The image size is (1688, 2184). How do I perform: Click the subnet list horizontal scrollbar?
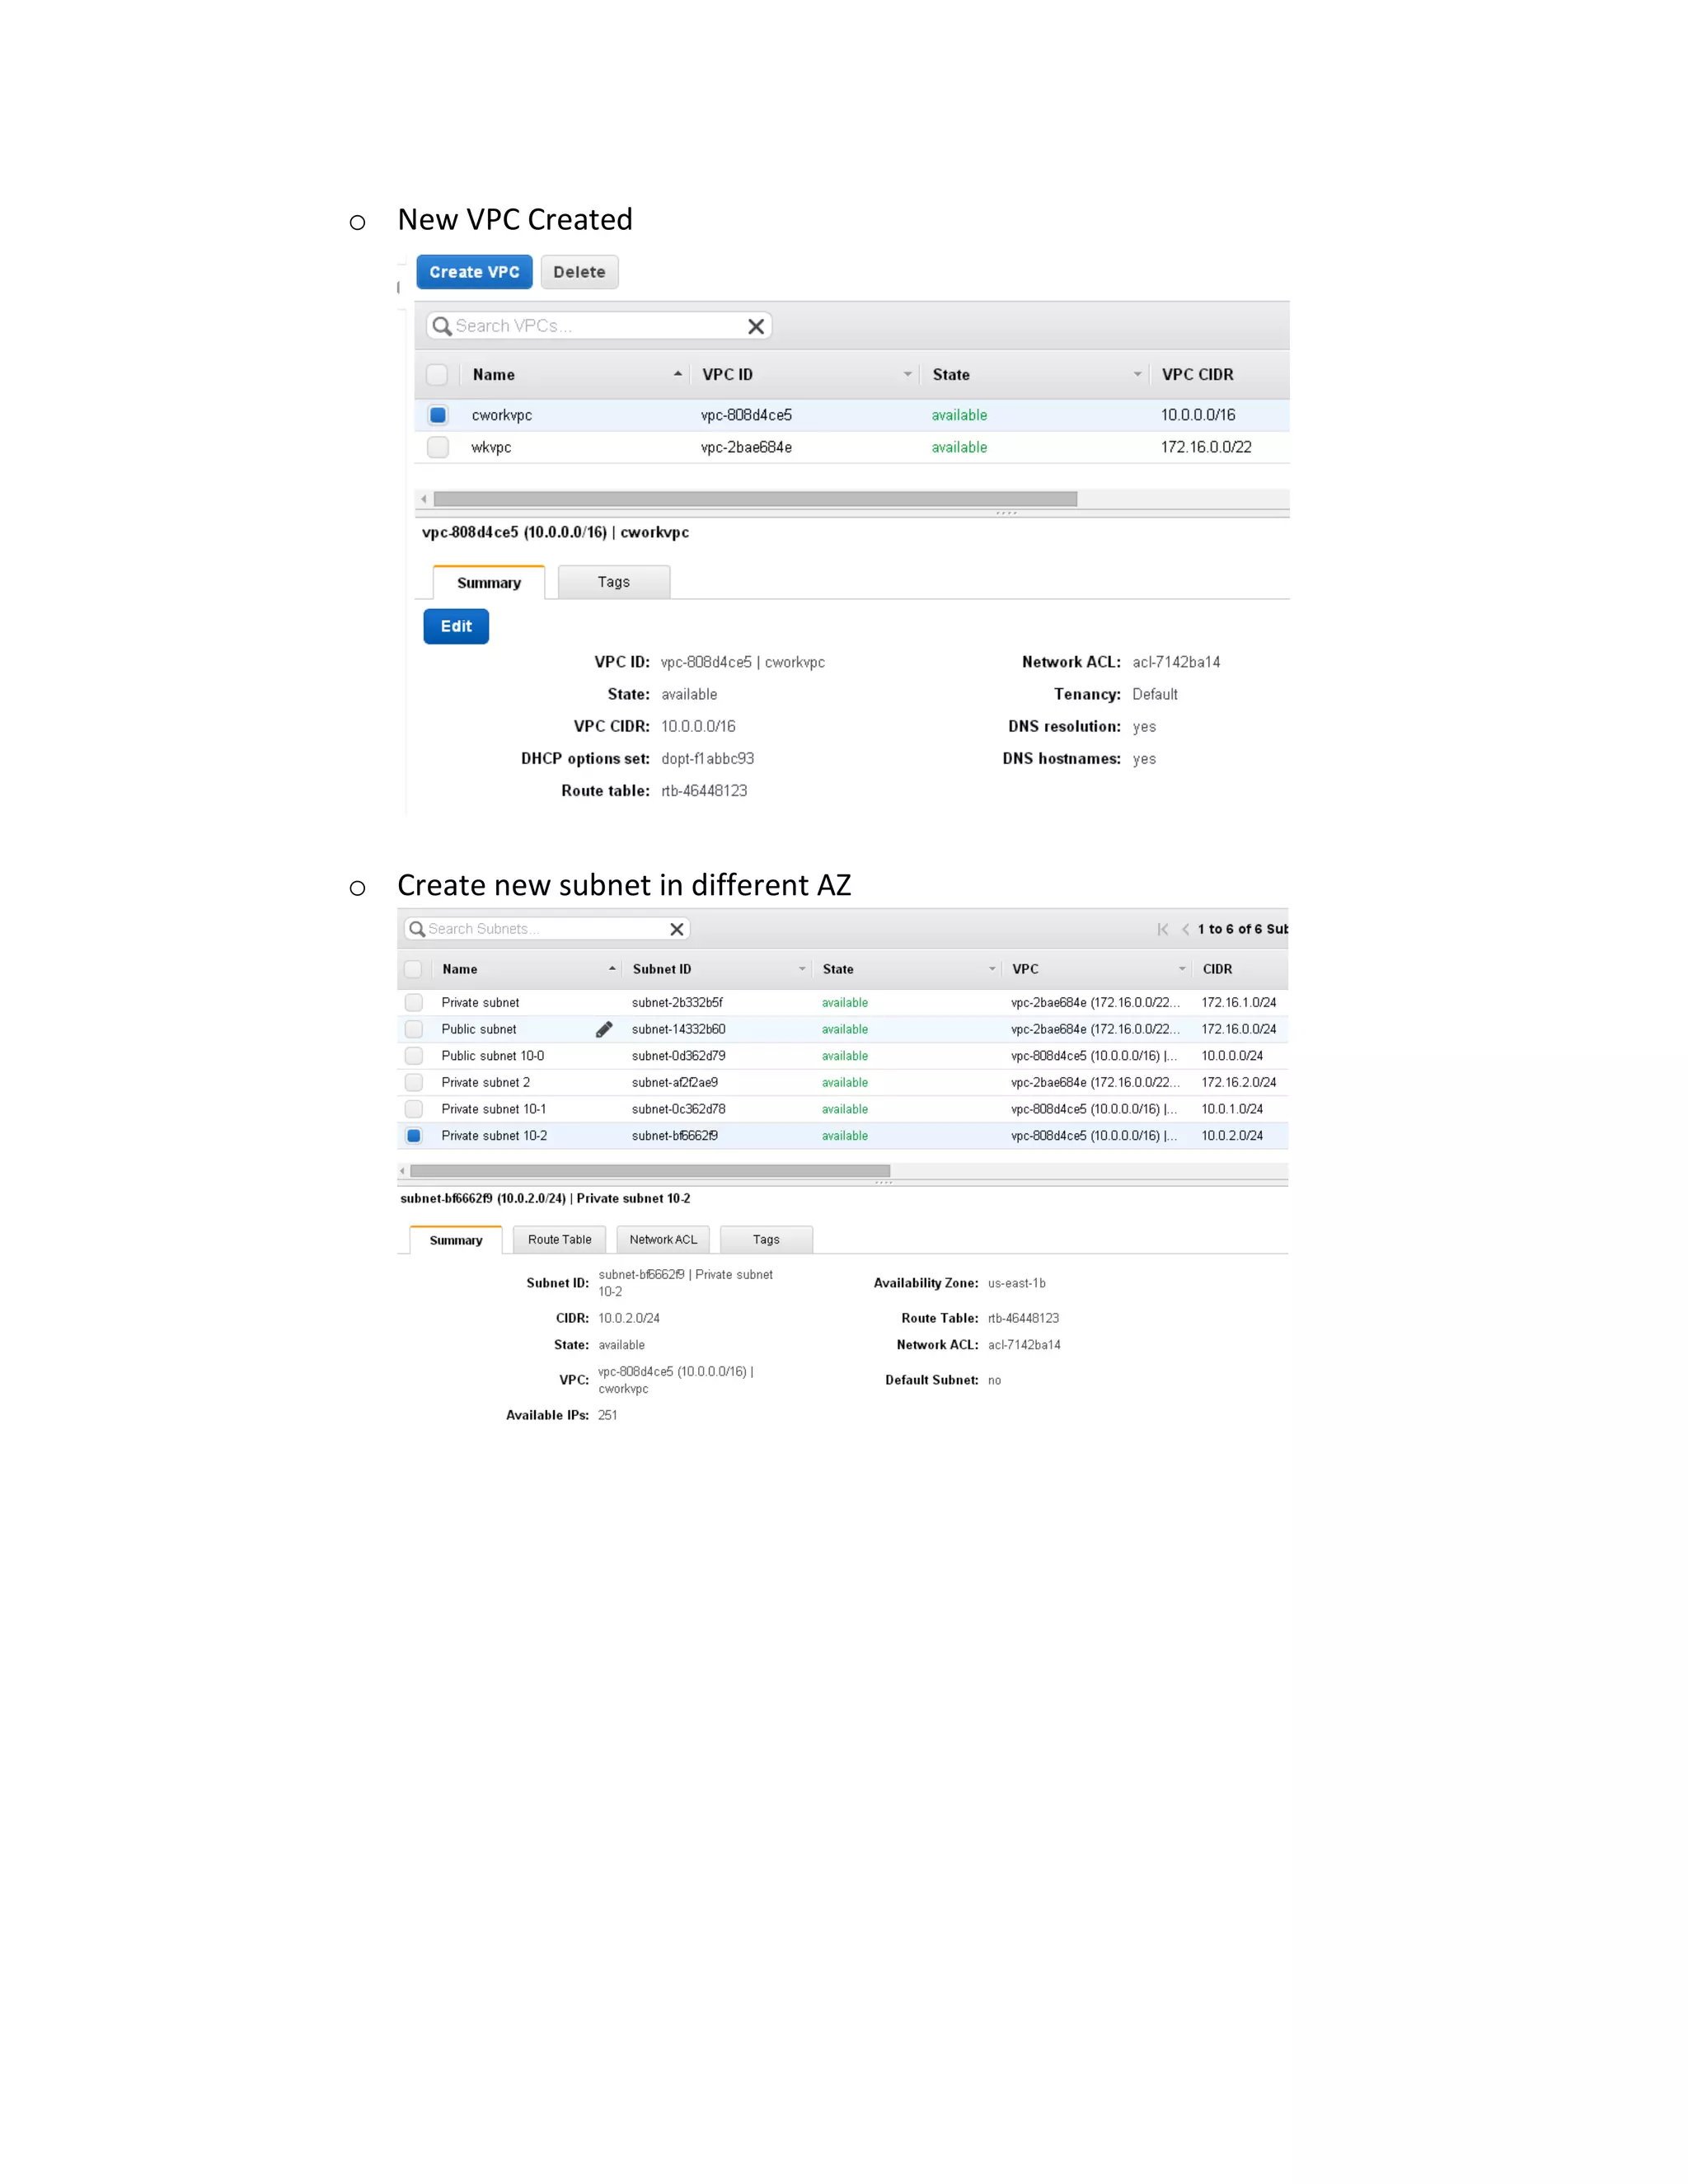click(650, 1171)
